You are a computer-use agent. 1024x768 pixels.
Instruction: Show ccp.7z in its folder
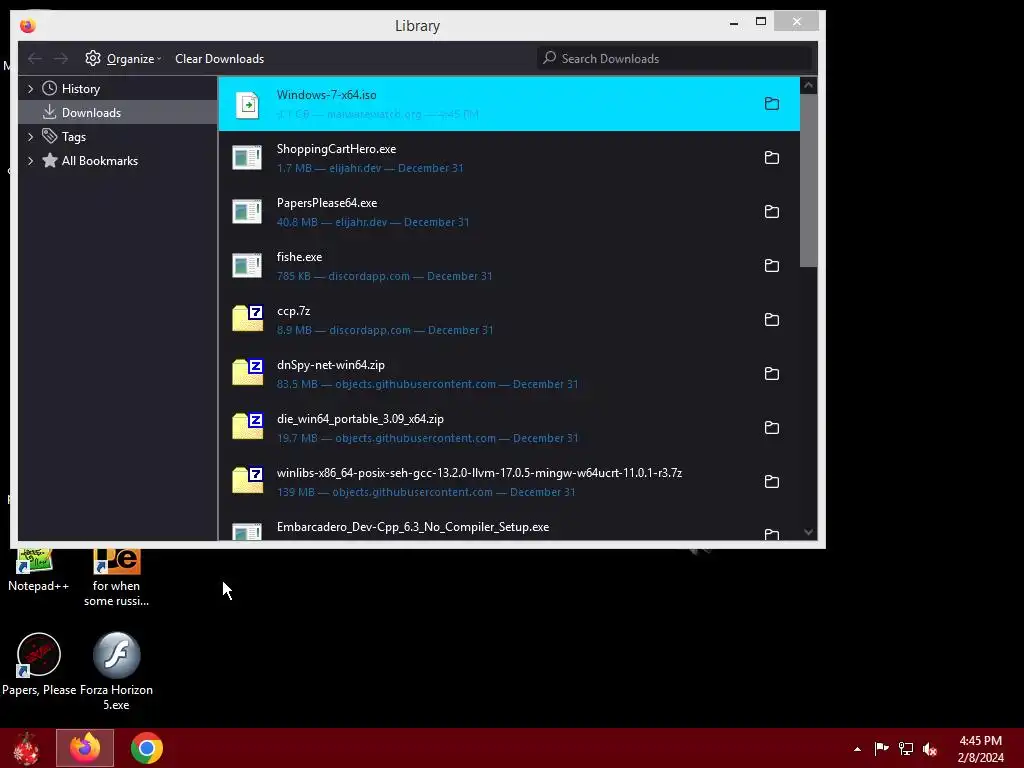(771, 319)
